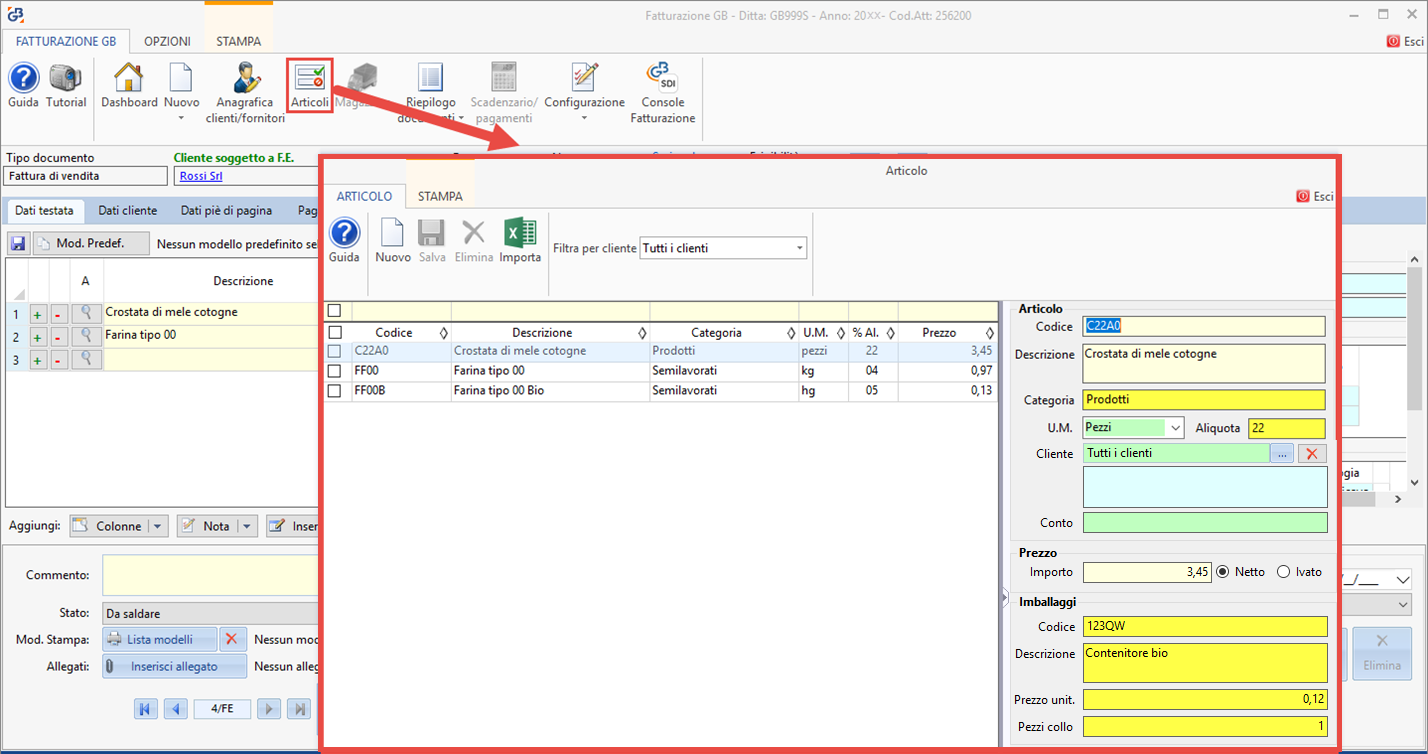Open the Dashboard home icon

tap(129, 85)
